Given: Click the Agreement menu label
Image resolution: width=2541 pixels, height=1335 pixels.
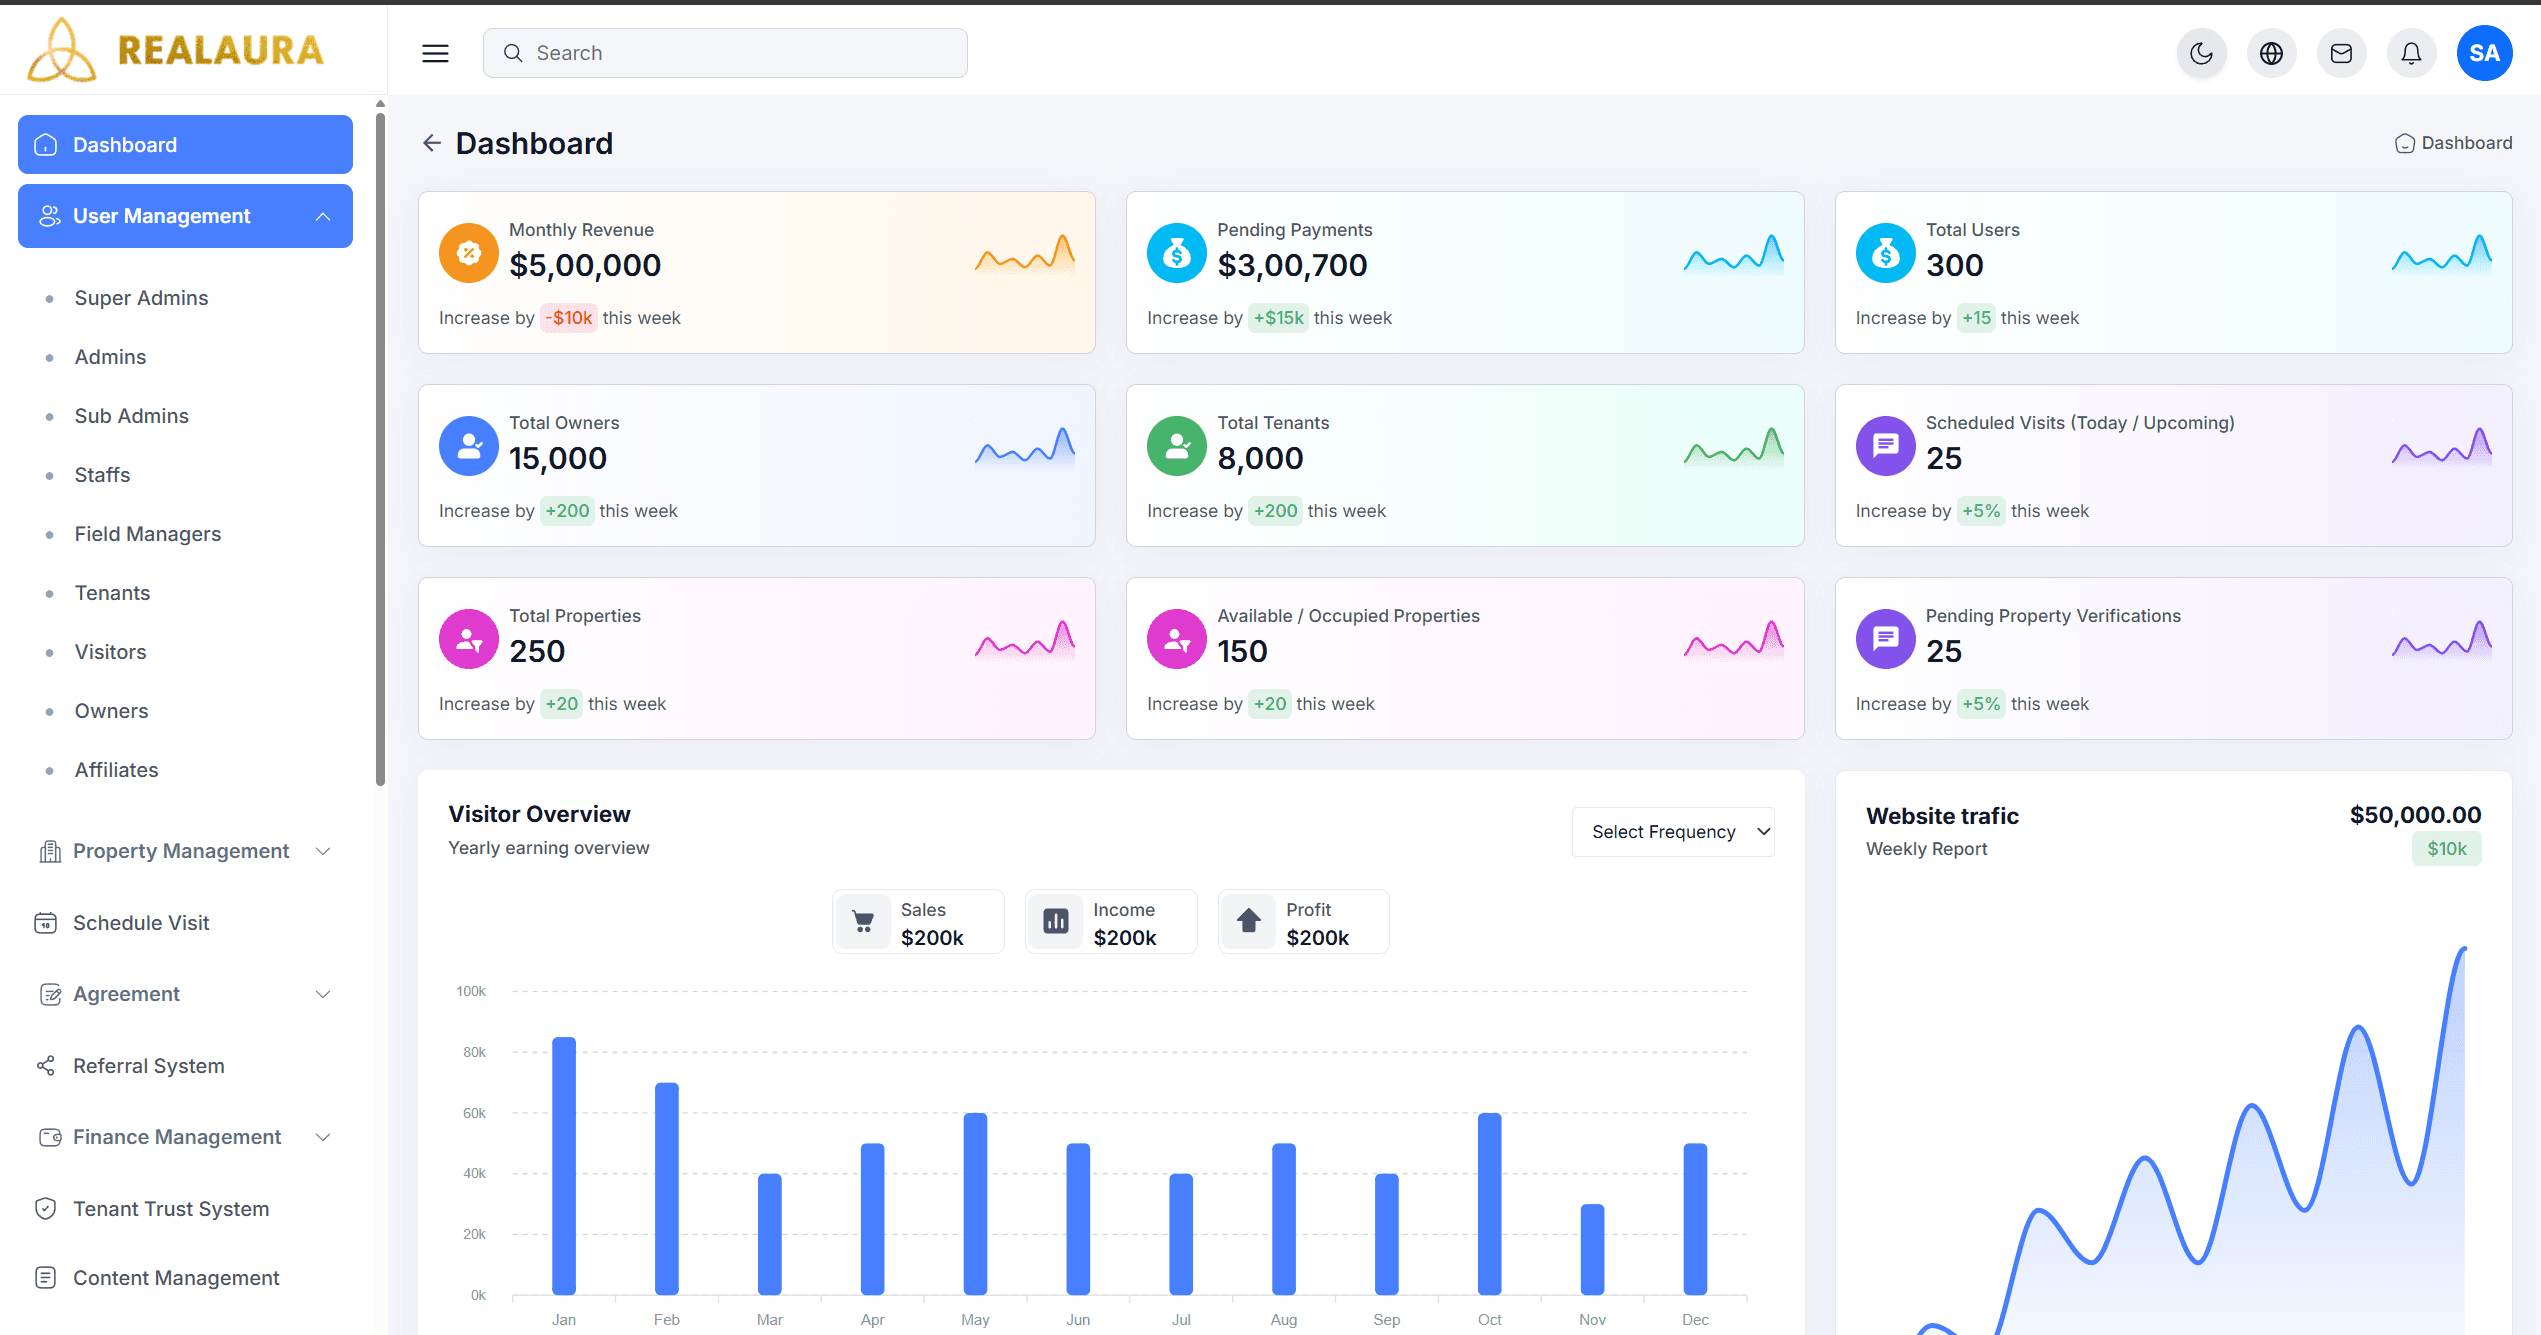Looking at the screenshot, I should 126,994.
